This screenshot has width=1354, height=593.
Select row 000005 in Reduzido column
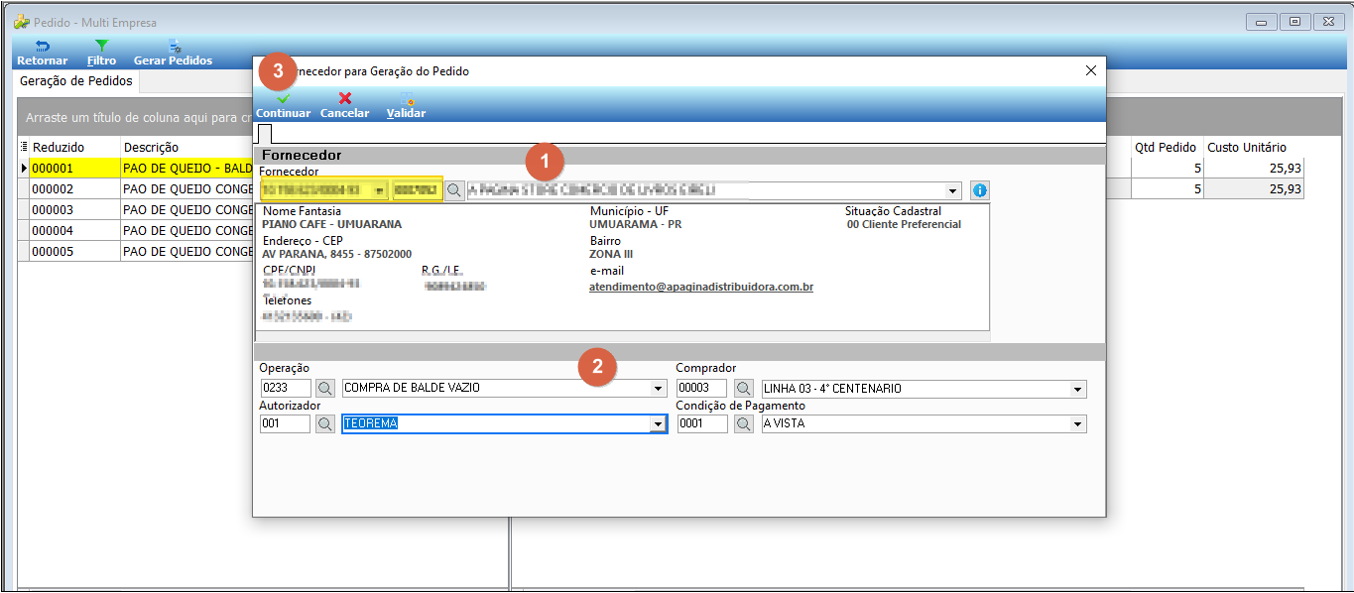point(75,252)
